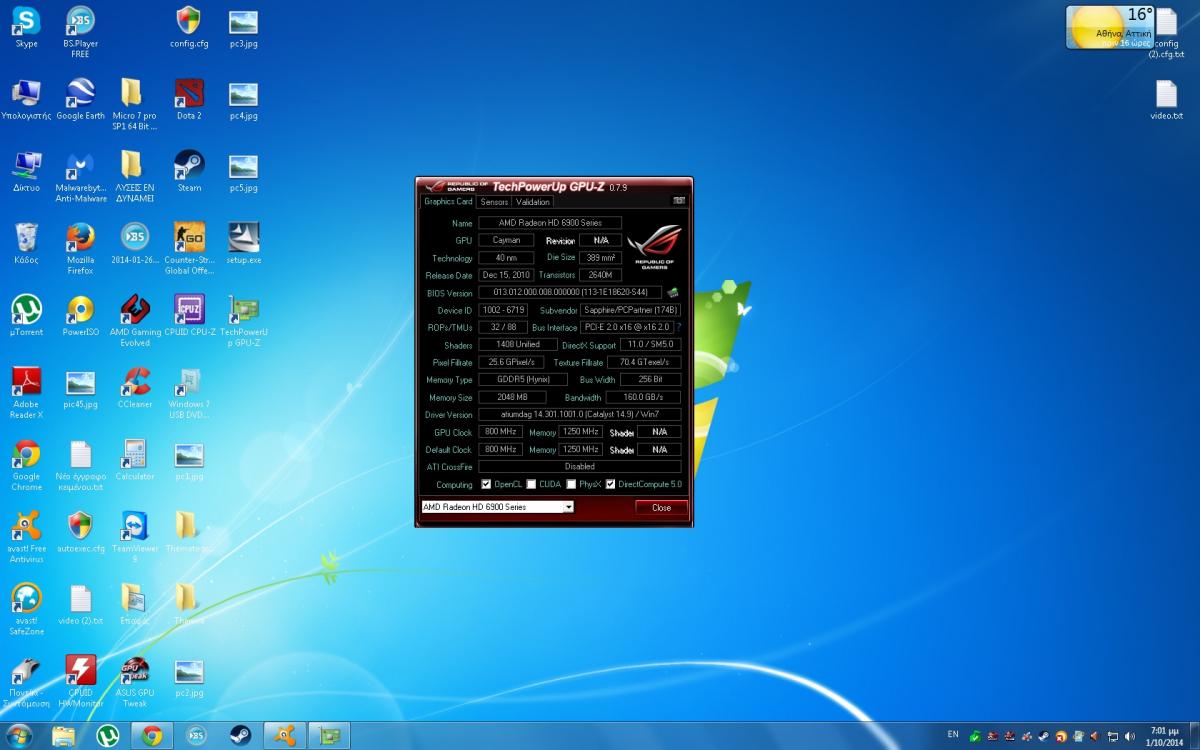Open the Google Chrome desktop shortcut

[26, 465]
